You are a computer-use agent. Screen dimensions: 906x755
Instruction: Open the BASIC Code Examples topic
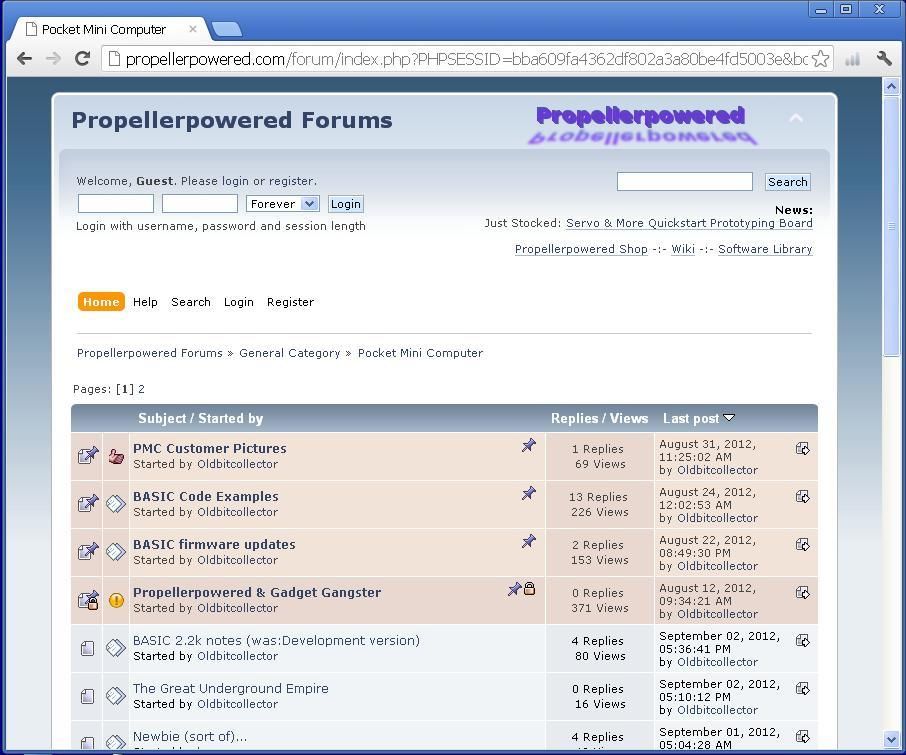pyautogui.click(x=206, y=496)
